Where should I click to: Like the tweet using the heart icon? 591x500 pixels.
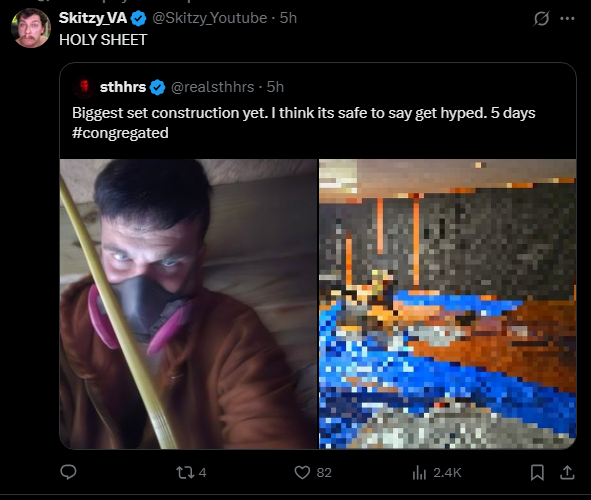(x=302, y=472)
